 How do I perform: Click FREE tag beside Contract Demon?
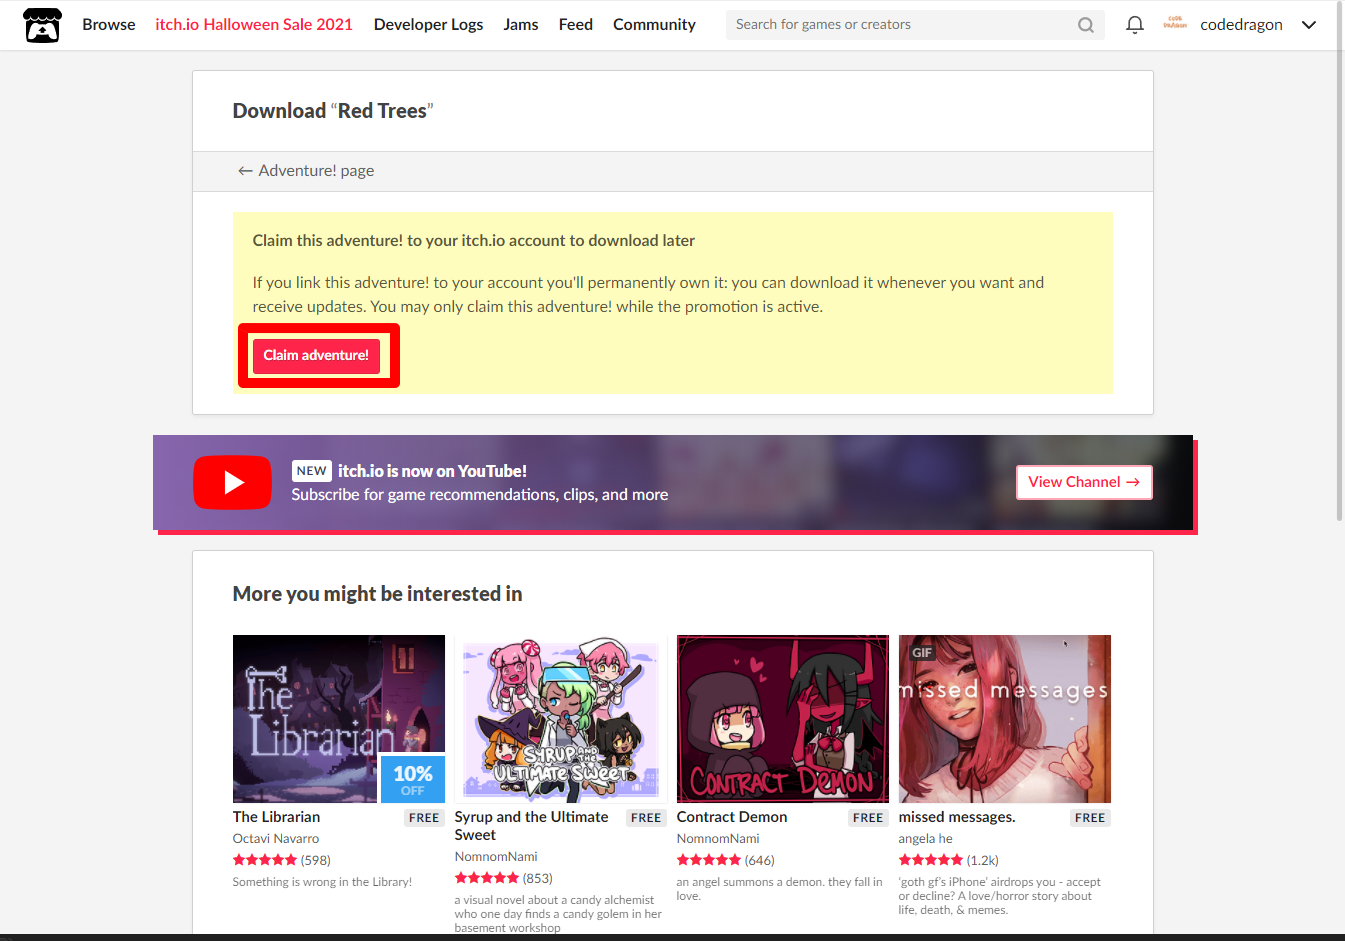[868, 818]
